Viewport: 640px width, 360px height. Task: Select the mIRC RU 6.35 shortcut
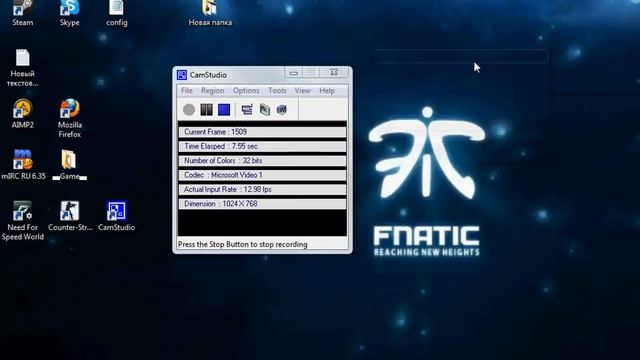(x=23, y=165)
